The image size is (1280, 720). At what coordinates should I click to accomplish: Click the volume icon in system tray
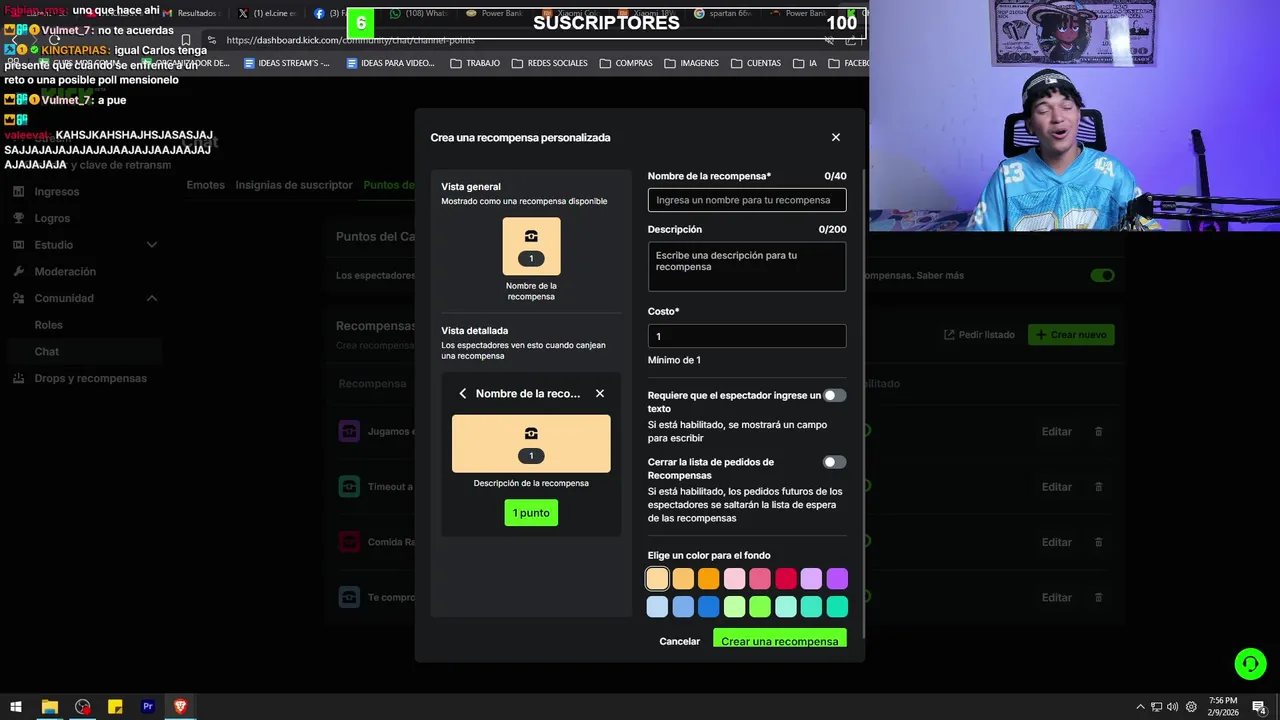click(x=1172, y=706)
